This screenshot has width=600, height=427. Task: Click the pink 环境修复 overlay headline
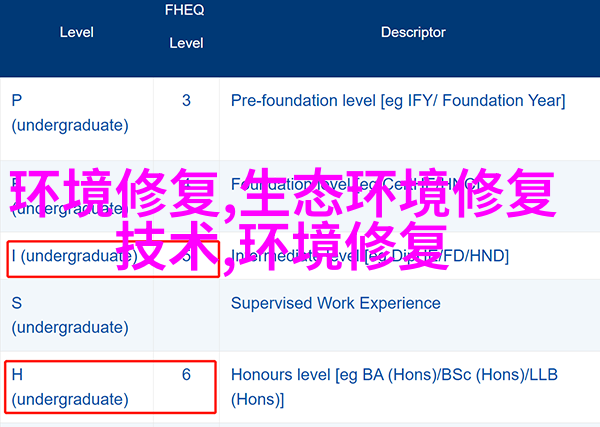point(113,193)
